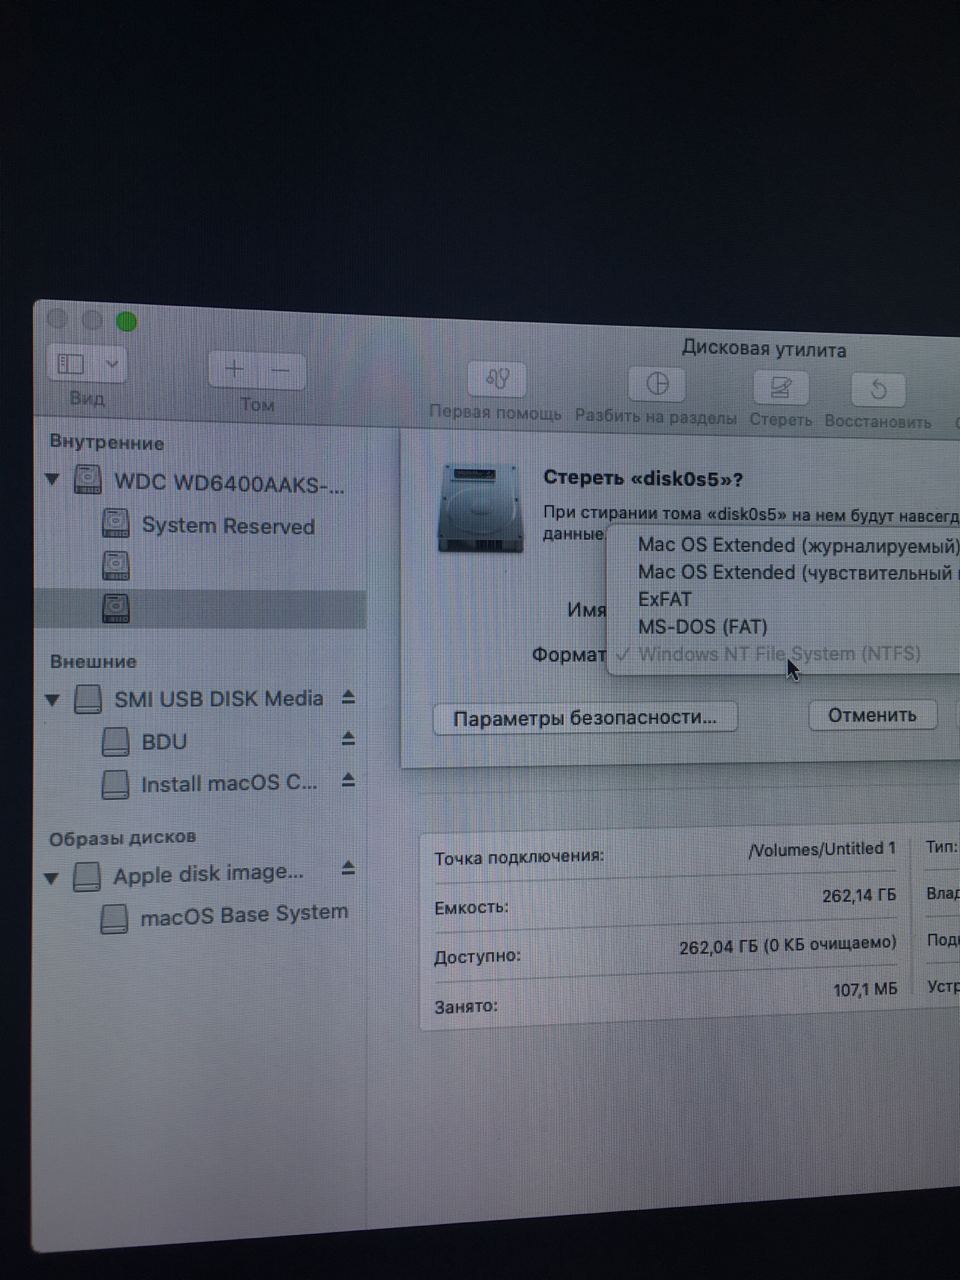Click the green zoom window button

[126, 322]
